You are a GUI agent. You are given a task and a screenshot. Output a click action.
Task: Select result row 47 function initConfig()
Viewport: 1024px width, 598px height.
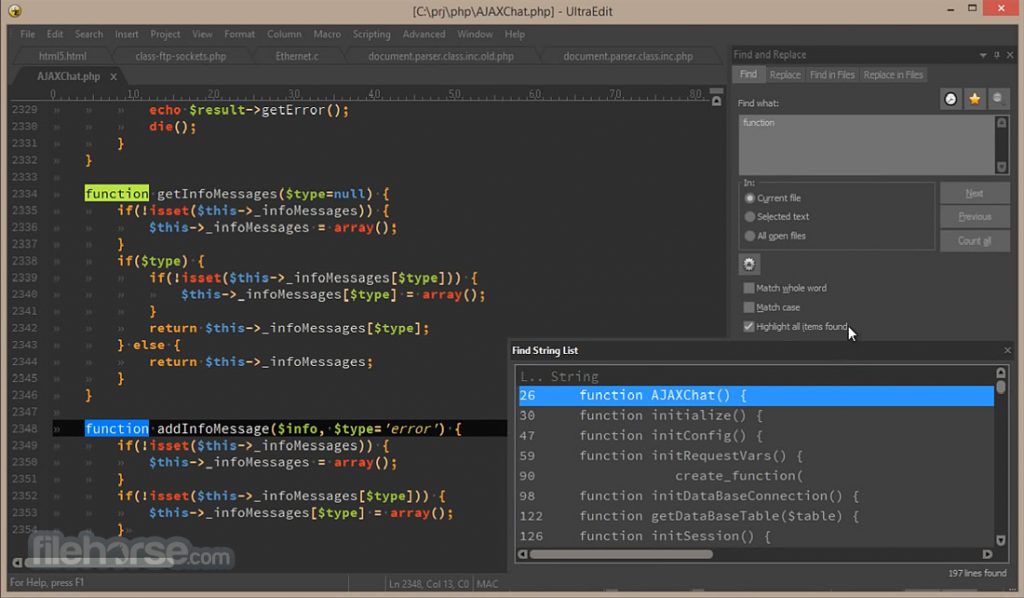(756, 435)
